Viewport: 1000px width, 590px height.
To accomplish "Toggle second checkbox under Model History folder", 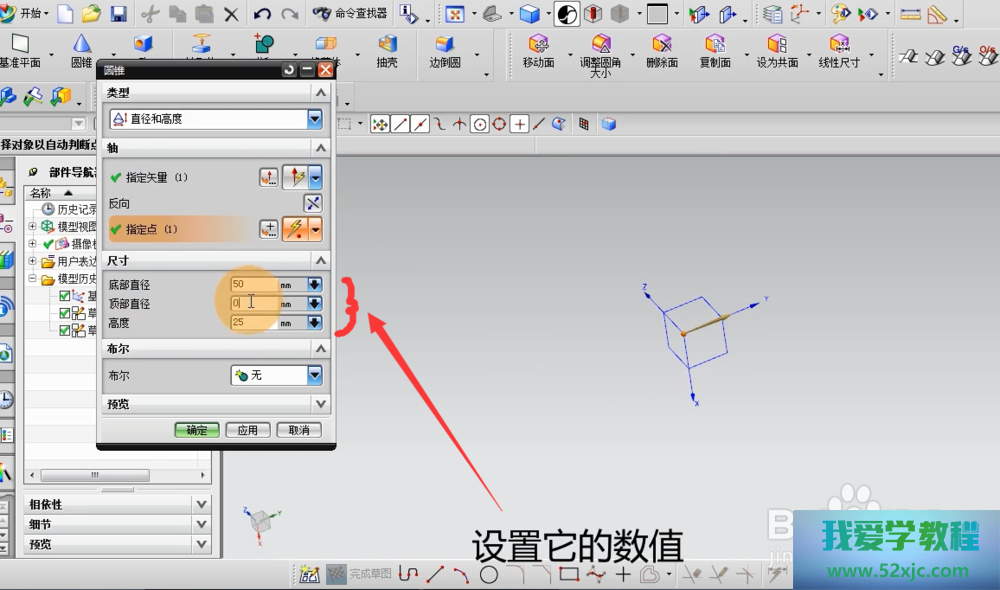I will (x=65, y=313).
